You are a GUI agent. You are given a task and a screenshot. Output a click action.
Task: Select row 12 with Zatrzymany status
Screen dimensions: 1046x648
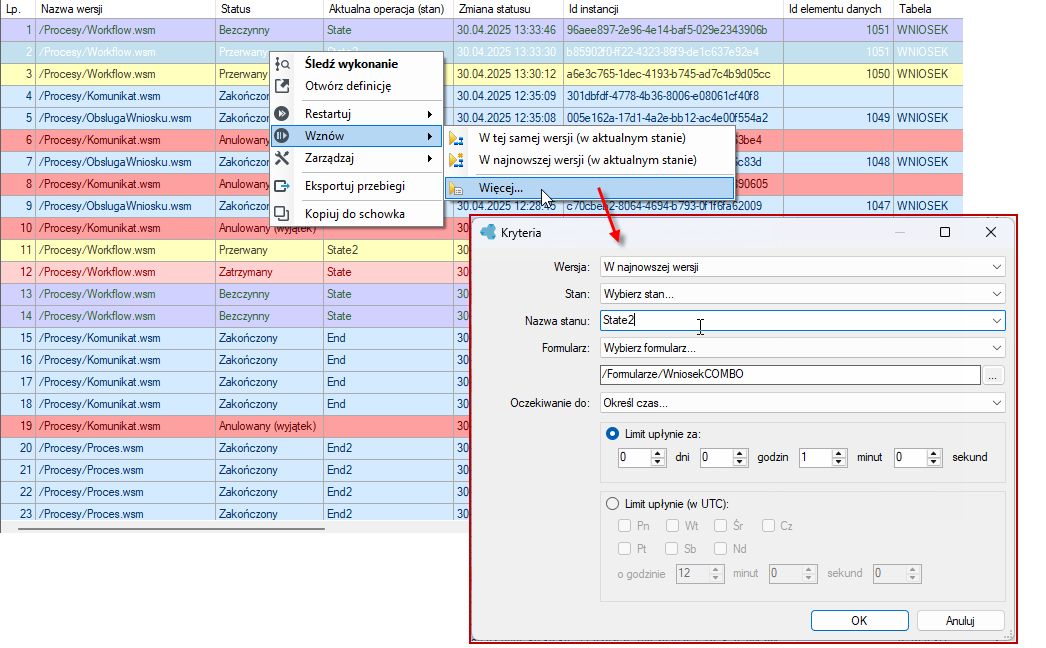[x=233, y=272]
